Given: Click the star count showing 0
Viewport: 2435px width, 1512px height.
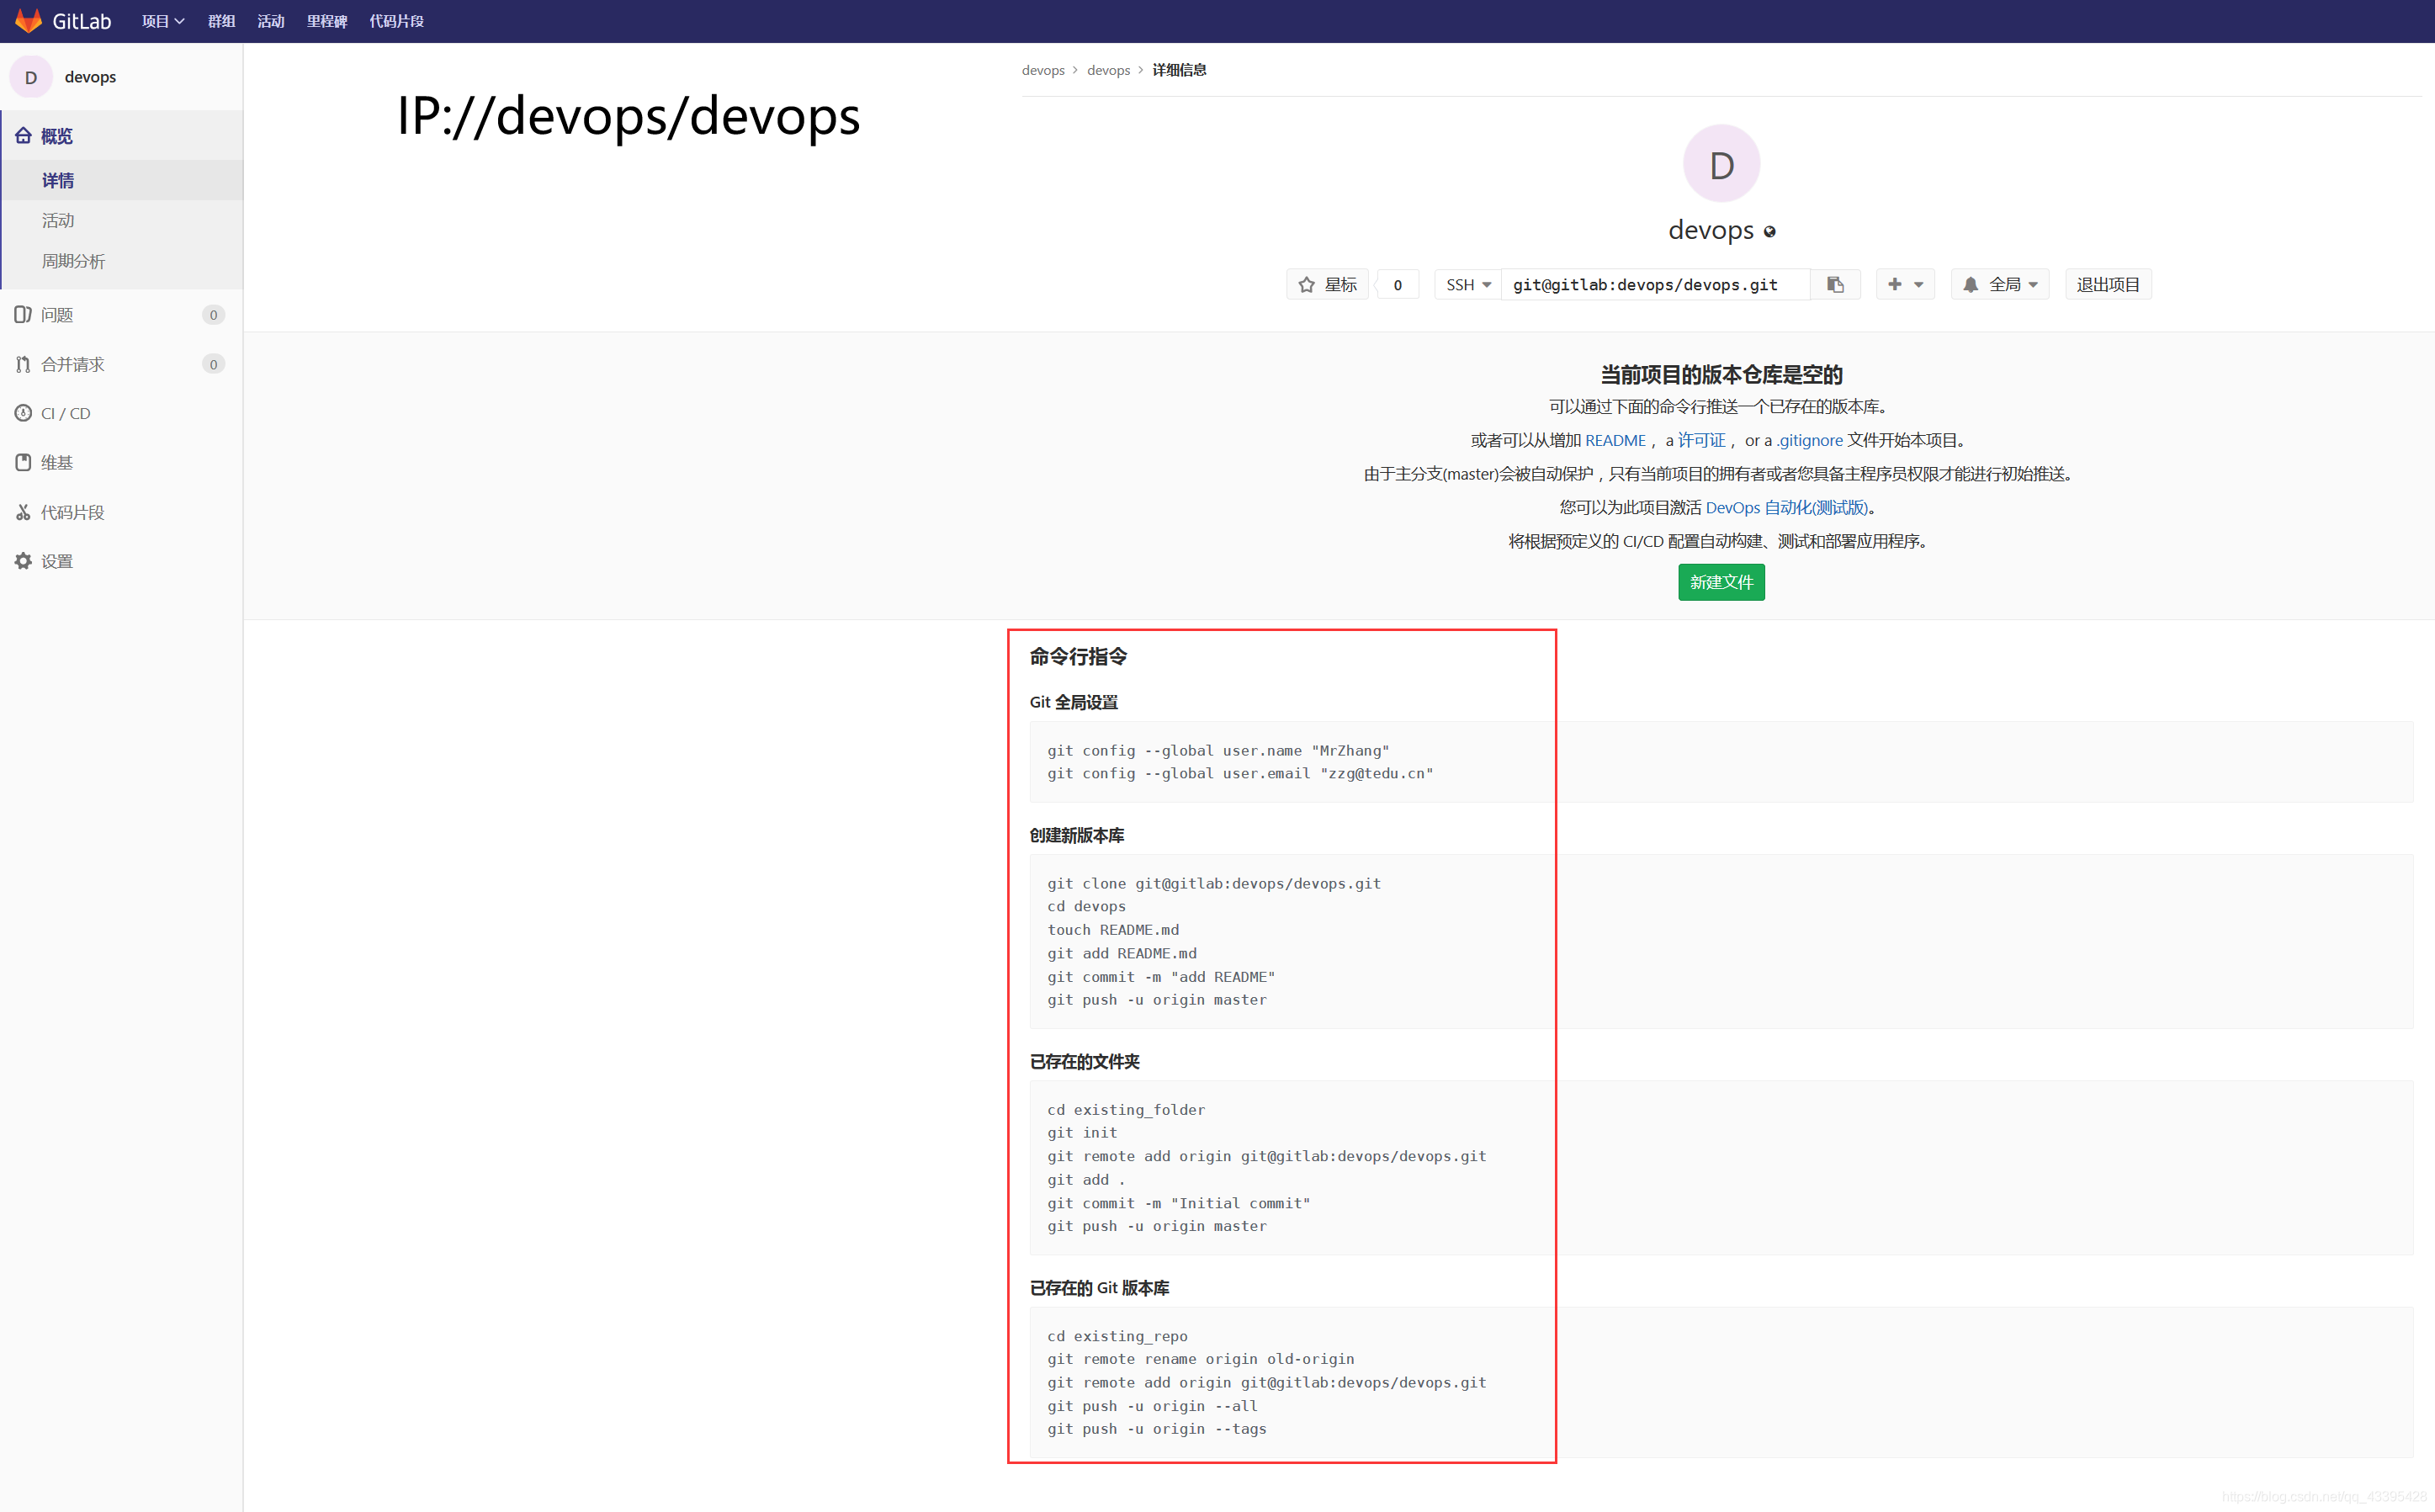Looking at the screenshot, I should point(1397,285).
